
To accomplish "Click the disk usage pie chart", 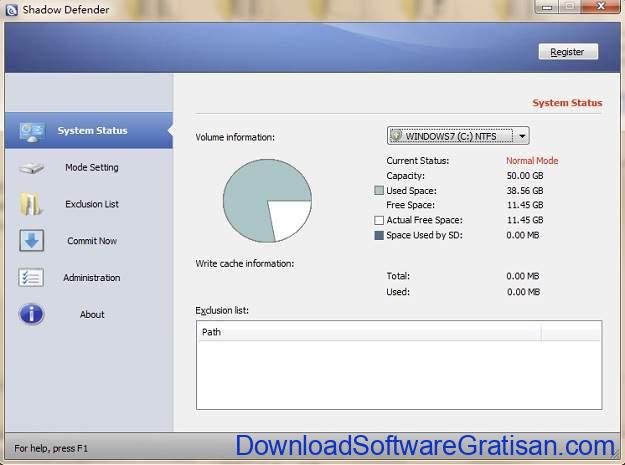I will [267, 200].
